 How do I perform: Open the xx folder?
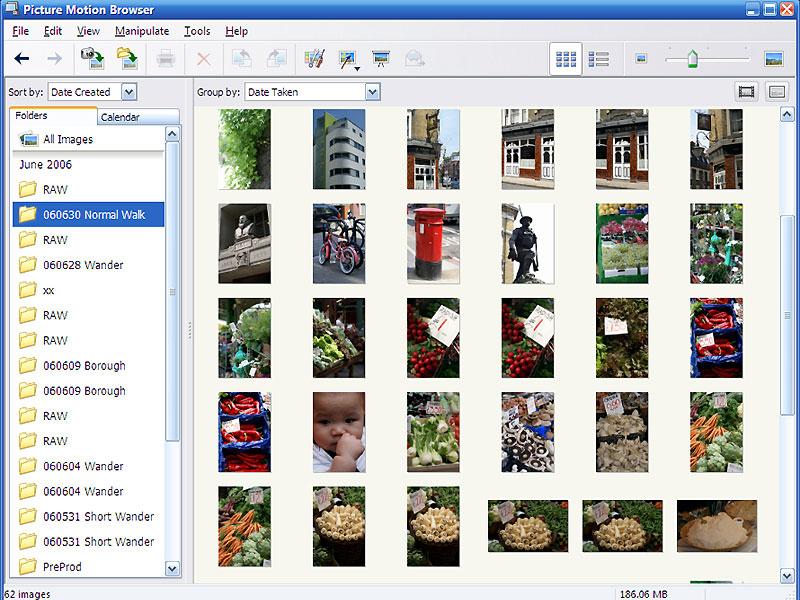click(x=88, y=290)
